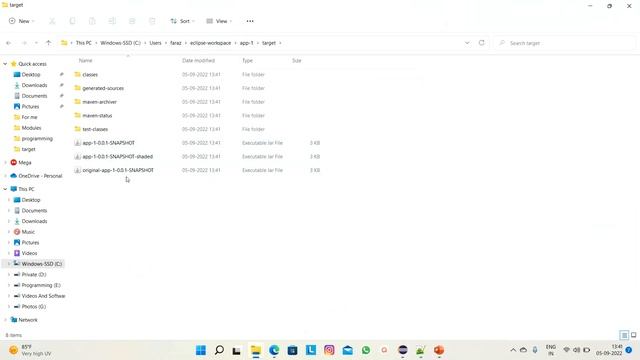This screenshot has width=640, height=360.
Task: Open Music under This PC
Action: [x=28, y=232]
